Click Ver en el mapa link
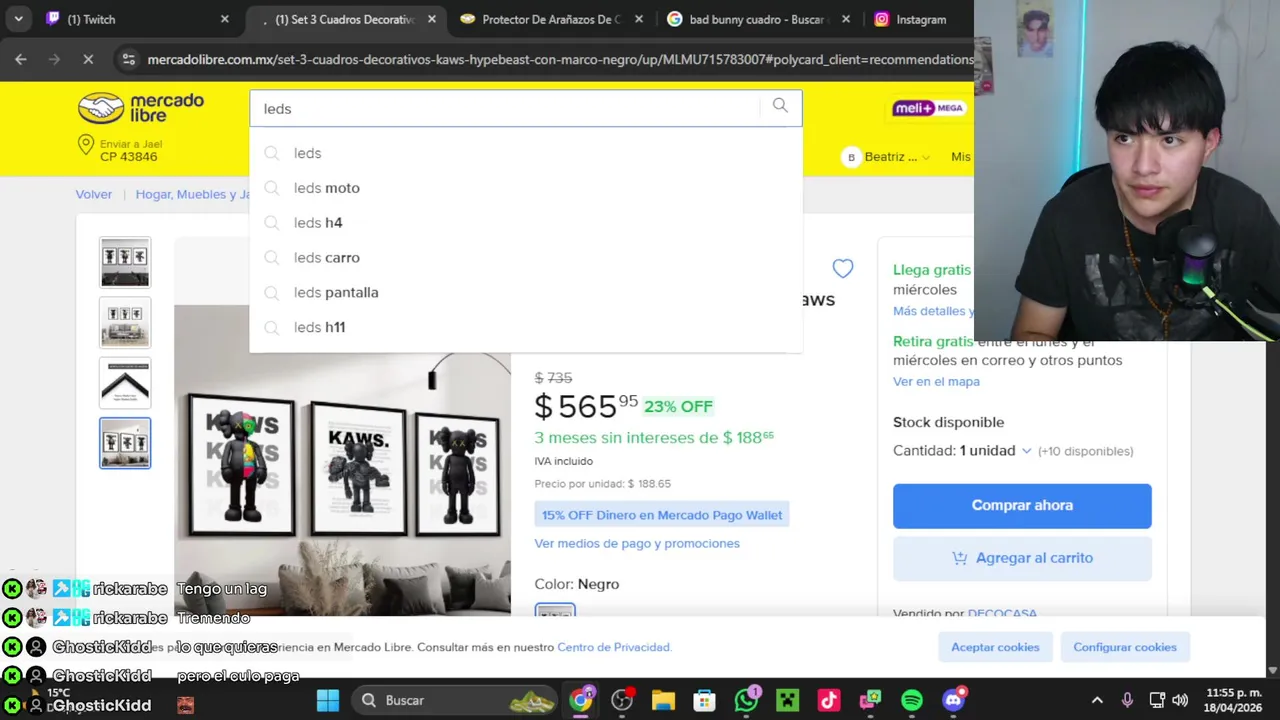The image size is (1280, 720). coord(936,381)
